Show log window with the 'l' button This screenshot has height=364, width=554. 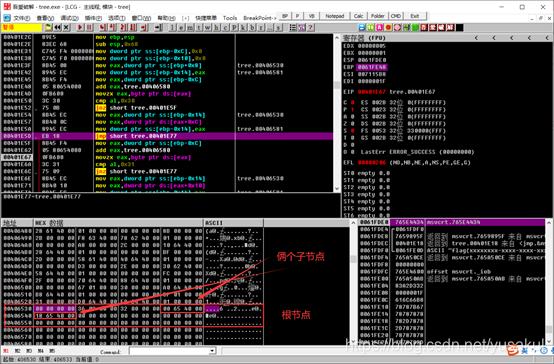(x=172, y=28)
